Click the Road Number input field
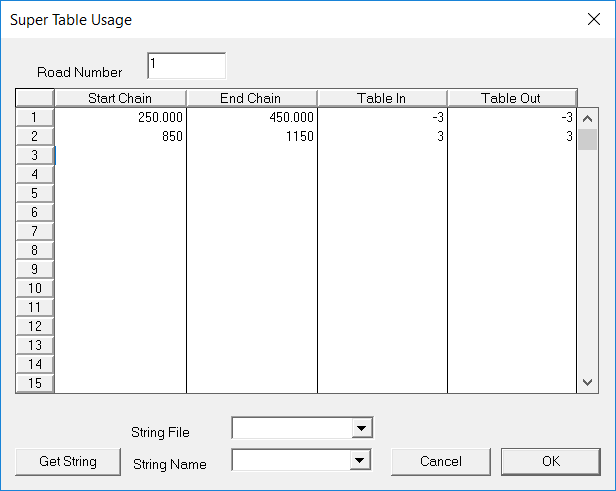 (186, 65)
